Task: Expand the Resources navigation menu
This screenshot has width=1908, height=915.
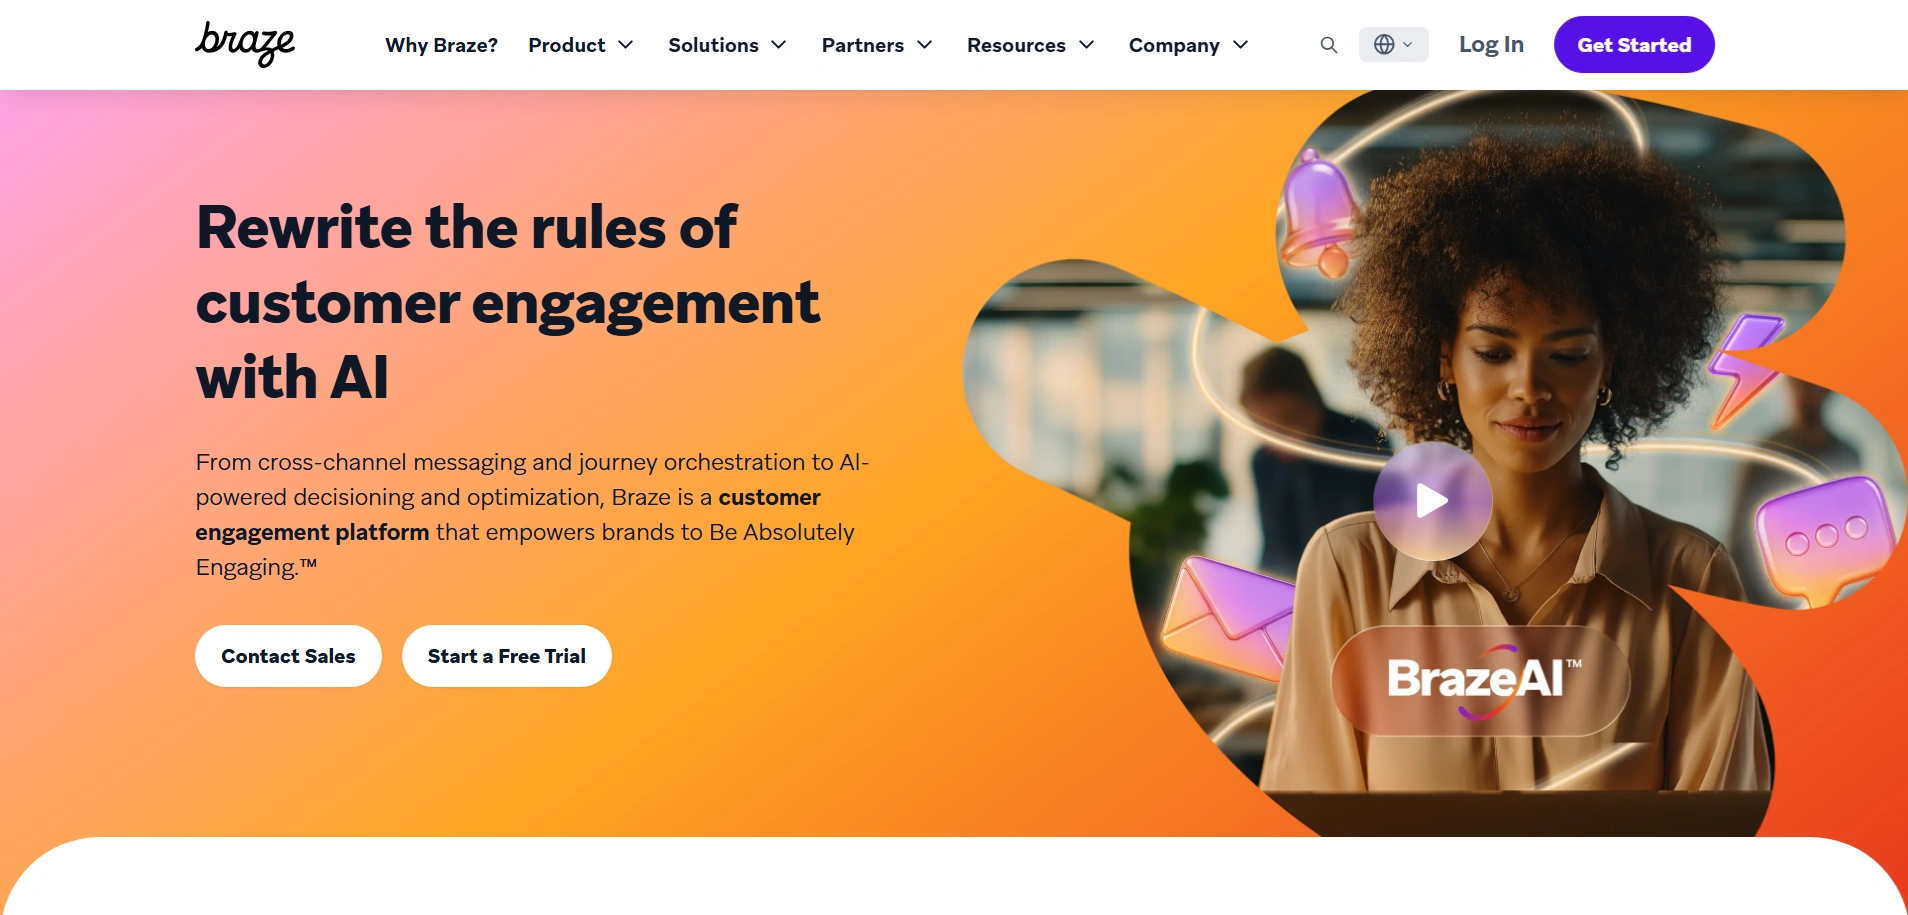Action: coord(1031,45)
